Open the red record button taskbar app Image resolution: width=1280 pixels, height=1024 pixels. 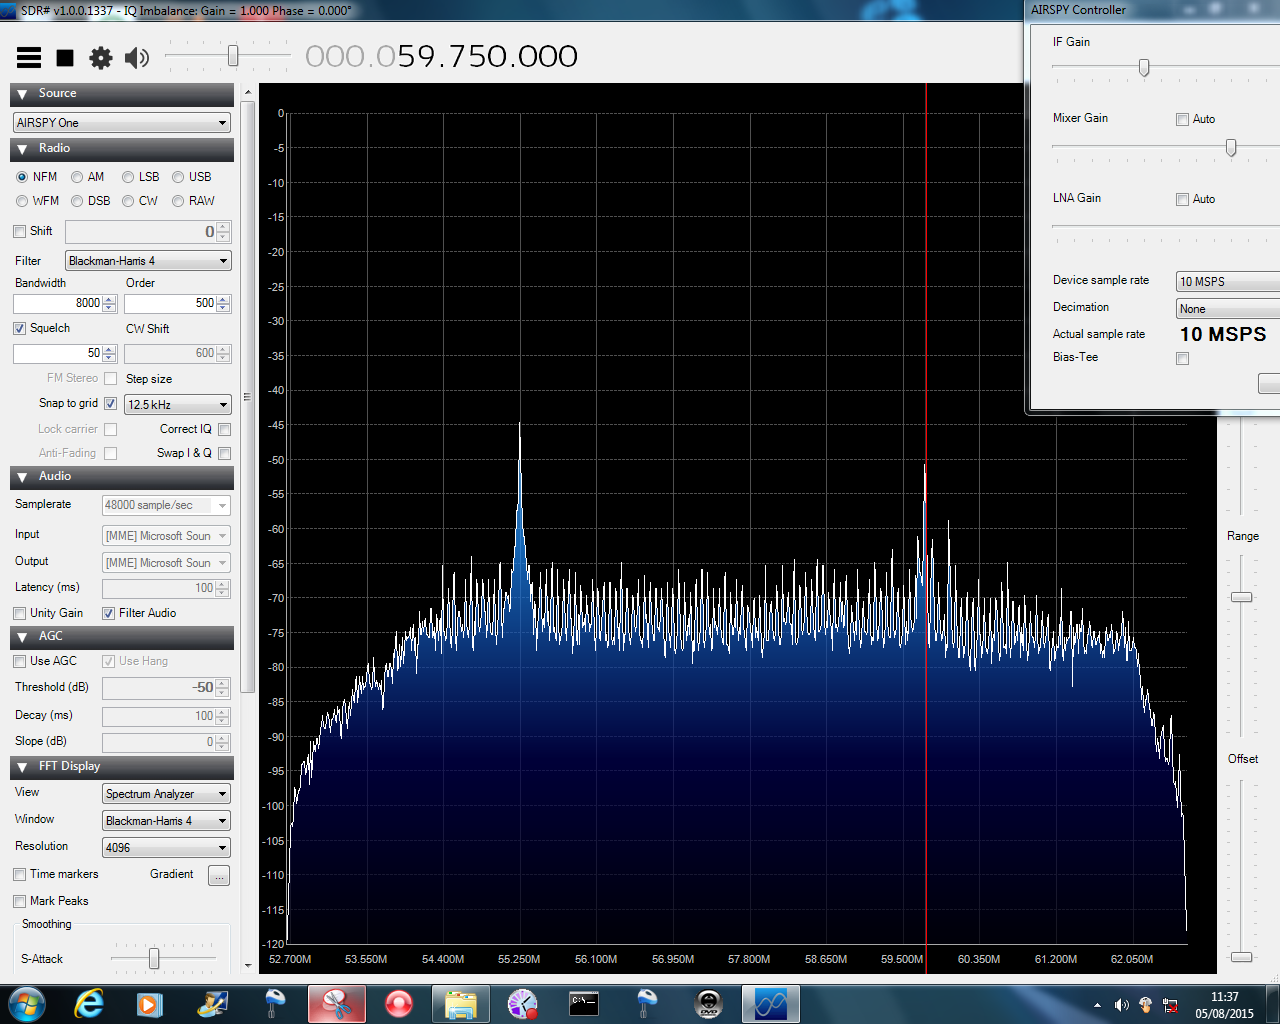pos(399,1003)
